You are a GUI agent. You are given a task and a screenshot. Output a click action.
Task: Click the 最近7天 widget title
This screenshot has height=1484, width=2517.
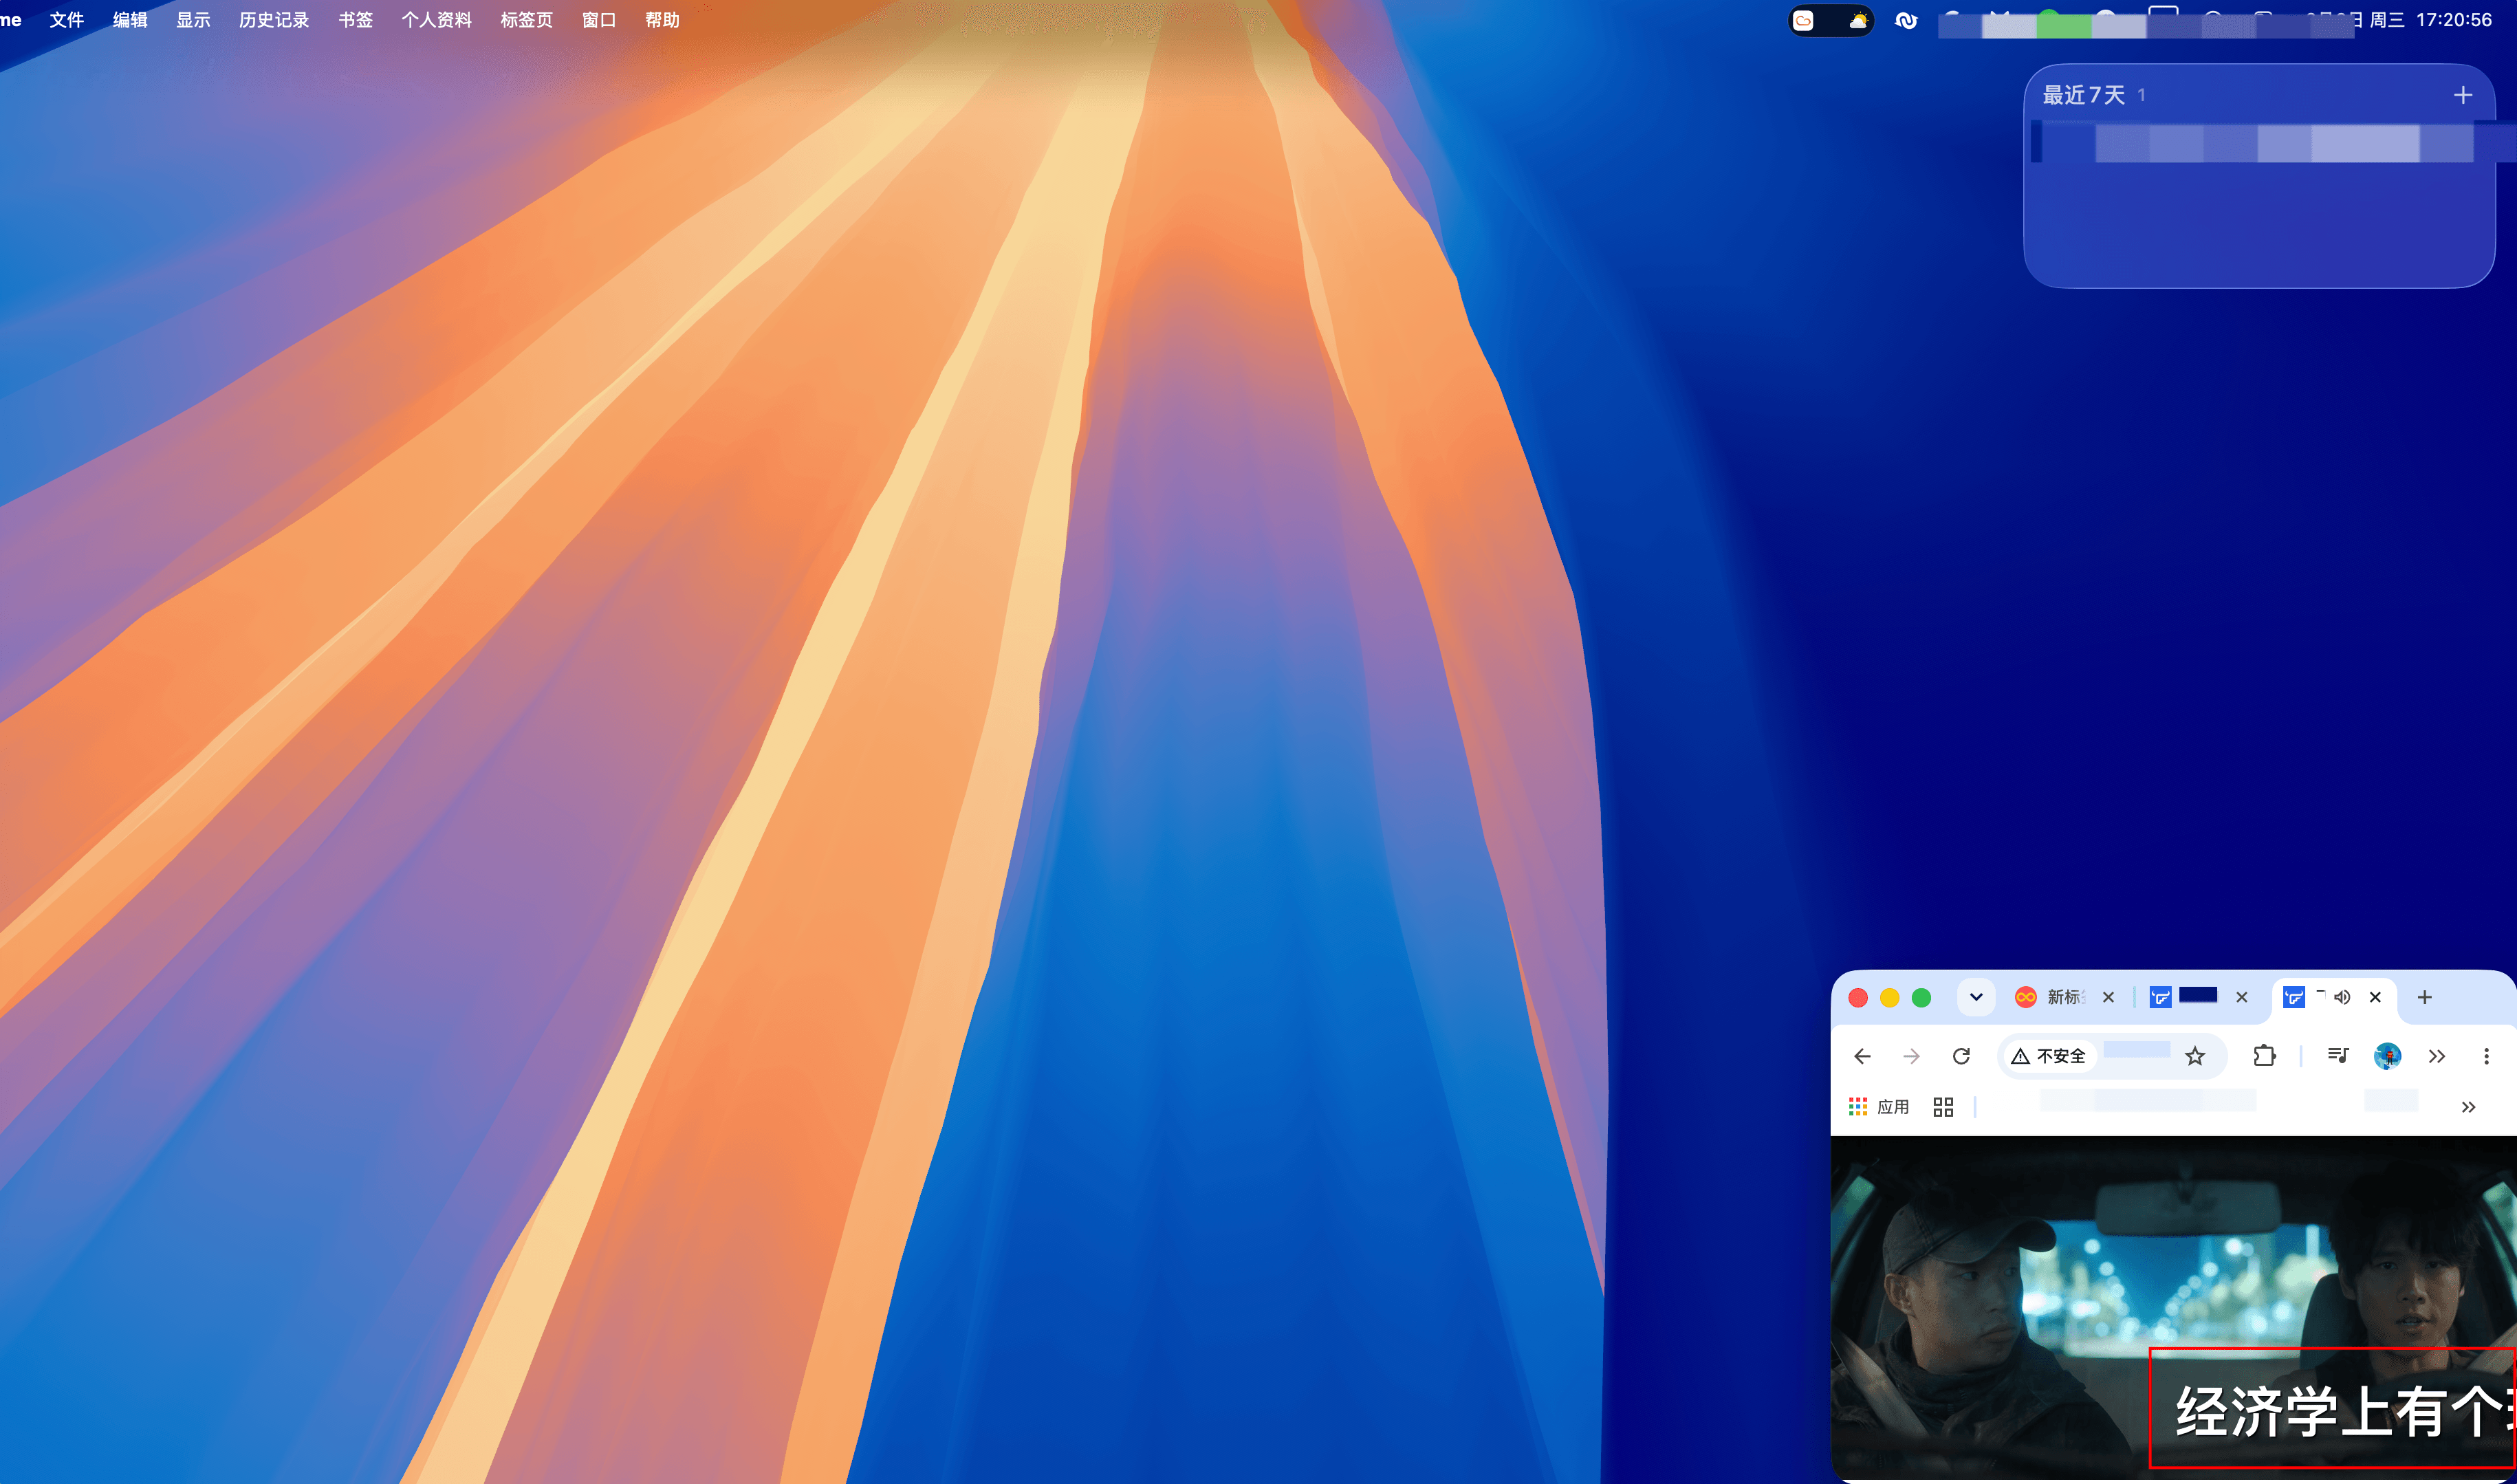pos(2083,95)
